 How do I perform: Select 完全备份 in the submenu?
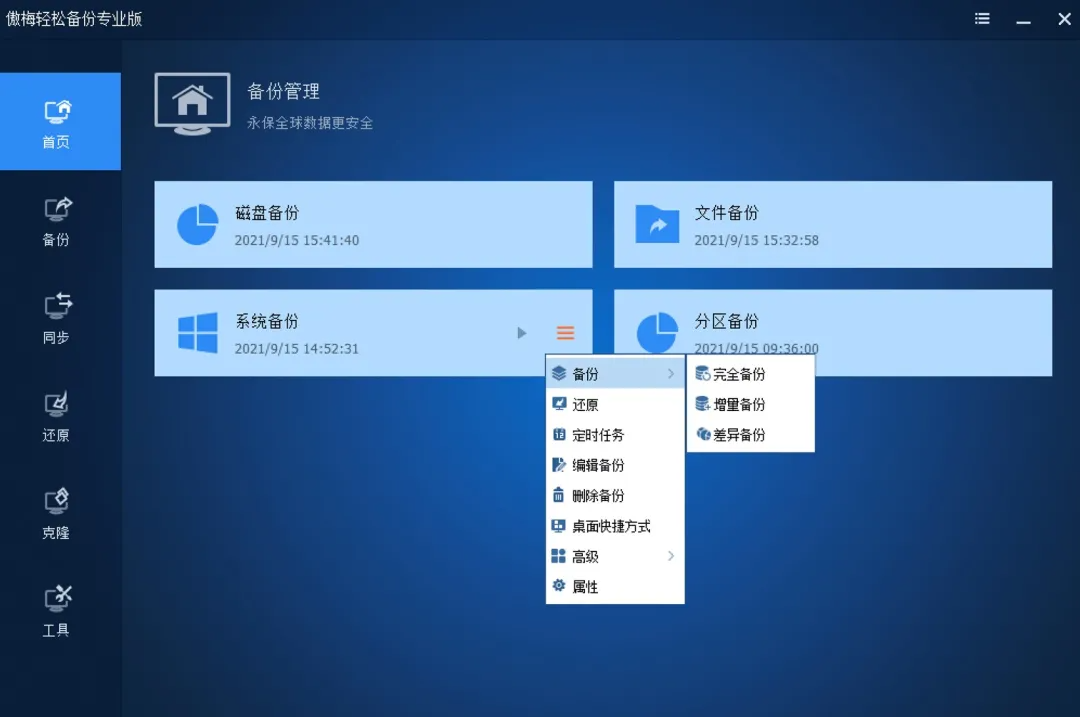(751, 374)
